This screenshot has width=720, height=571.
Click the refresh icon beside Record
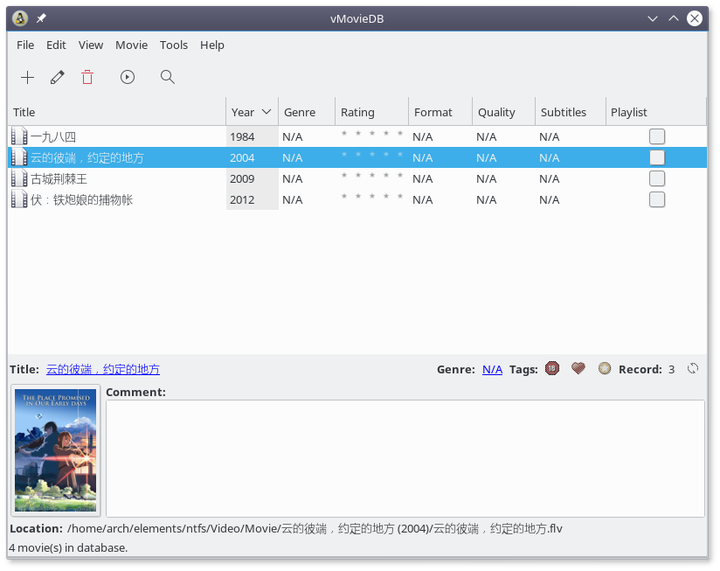[x=693, y=369]
